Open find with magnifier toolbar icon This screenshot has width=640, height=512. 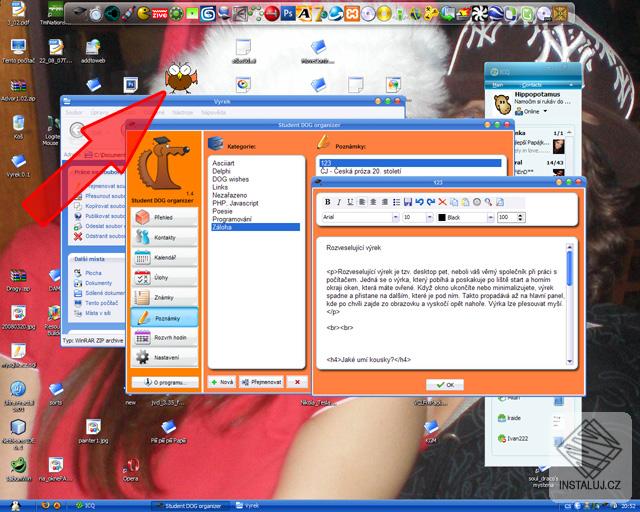coord(488,202)
